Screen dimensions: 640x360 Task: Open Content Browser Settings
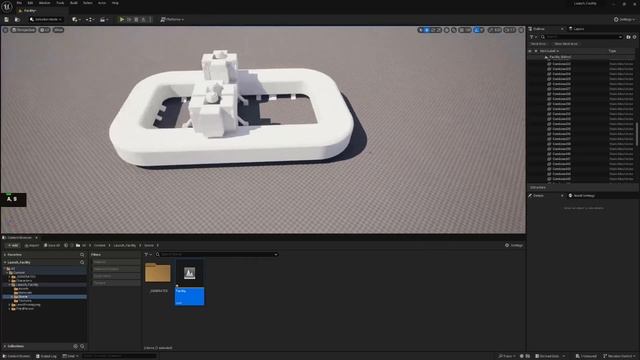(514, 246)
